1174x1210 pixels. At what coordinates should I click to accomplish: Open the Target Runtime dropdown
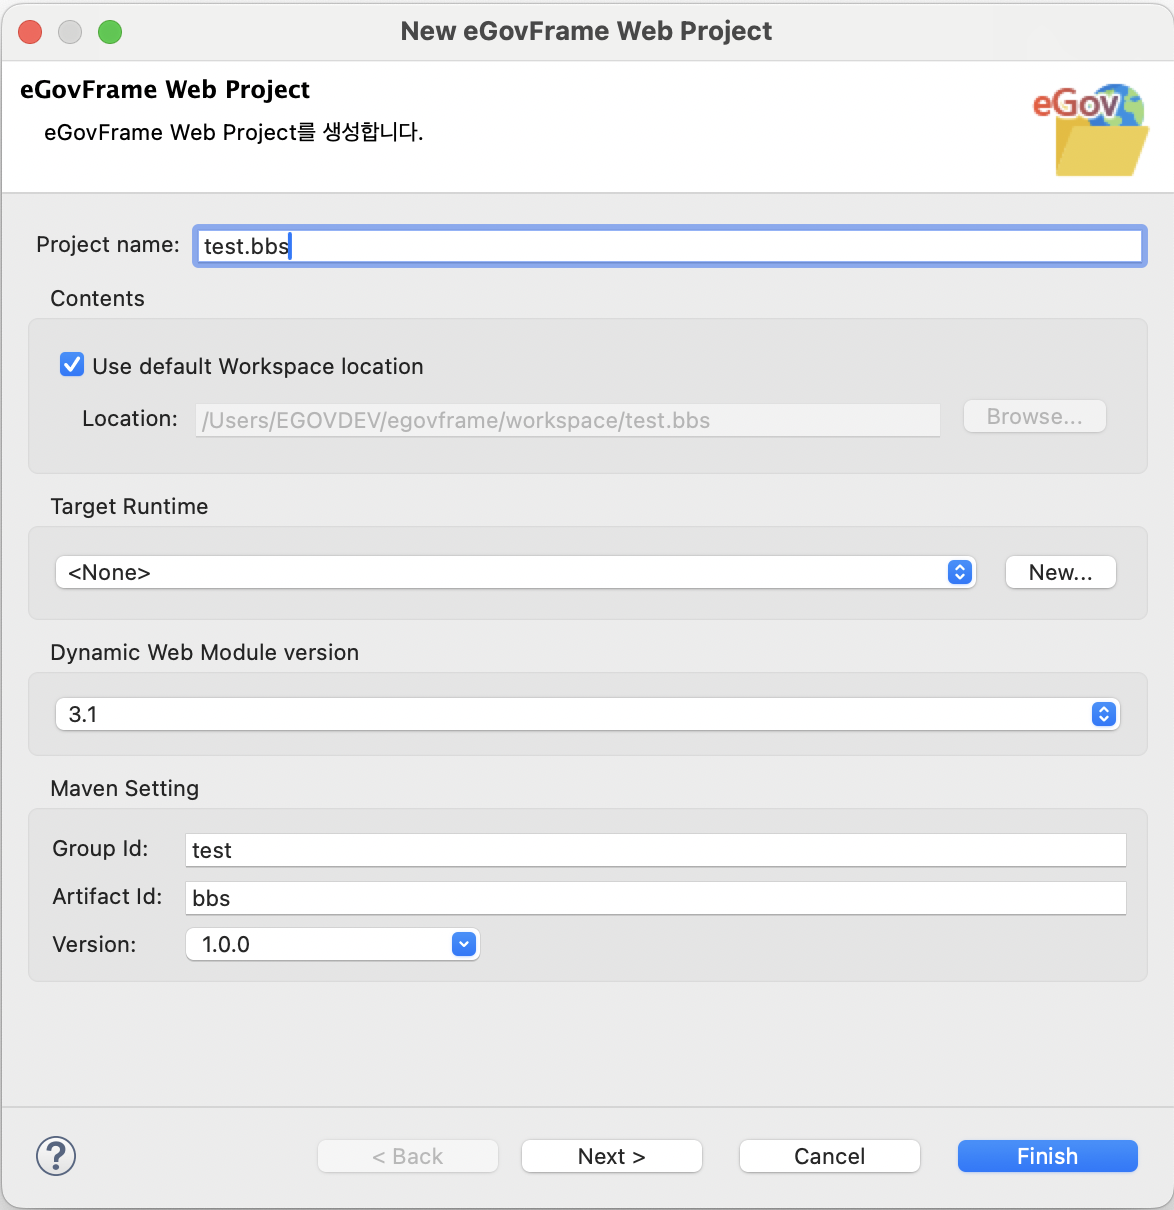click(514, 572)
